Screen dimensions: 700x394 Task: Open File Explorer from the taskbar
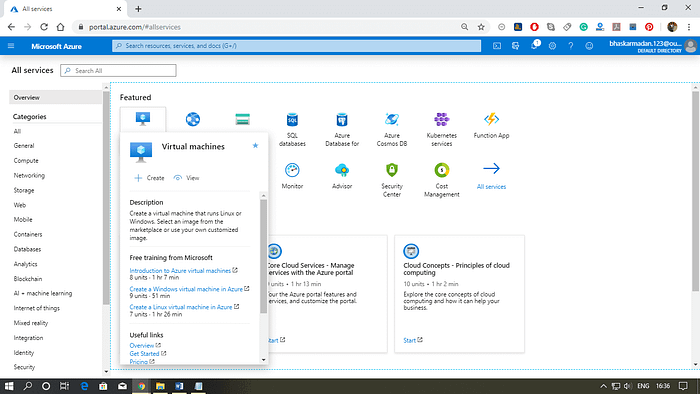tap(160, 386)
